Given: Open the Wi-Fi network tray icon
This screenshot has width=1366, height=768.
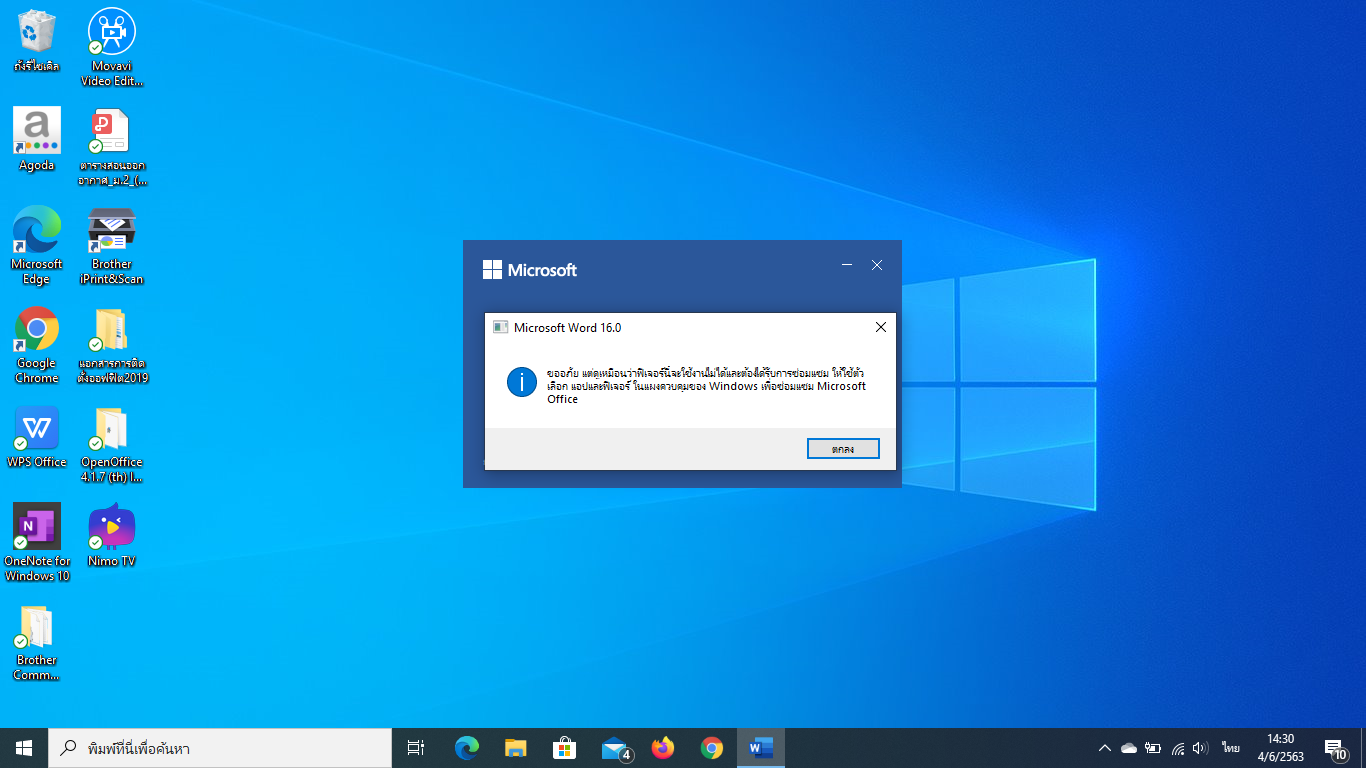Looking at the screenshot, I should pos(1178,748).
